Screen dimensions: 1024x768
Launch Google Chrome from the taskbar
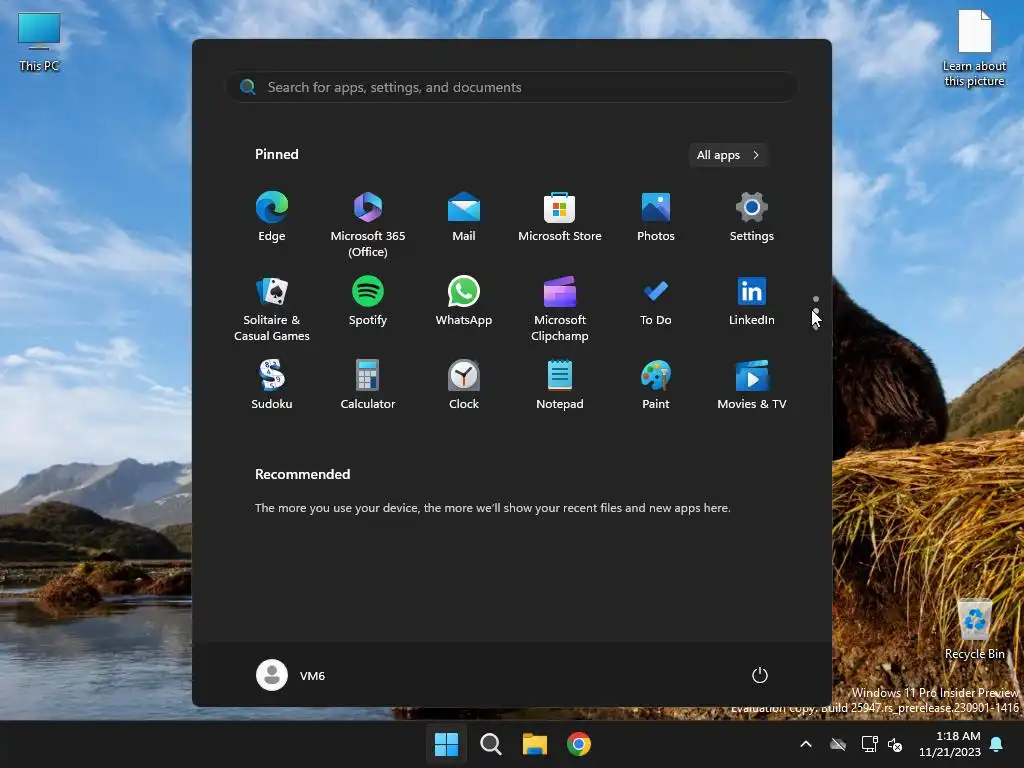click(x=579, y=744)
